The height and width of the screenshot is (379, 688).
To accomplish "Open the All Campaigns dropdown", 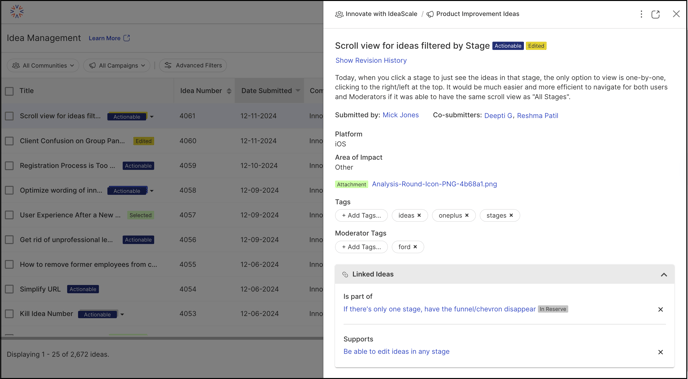I will point(117,65).
